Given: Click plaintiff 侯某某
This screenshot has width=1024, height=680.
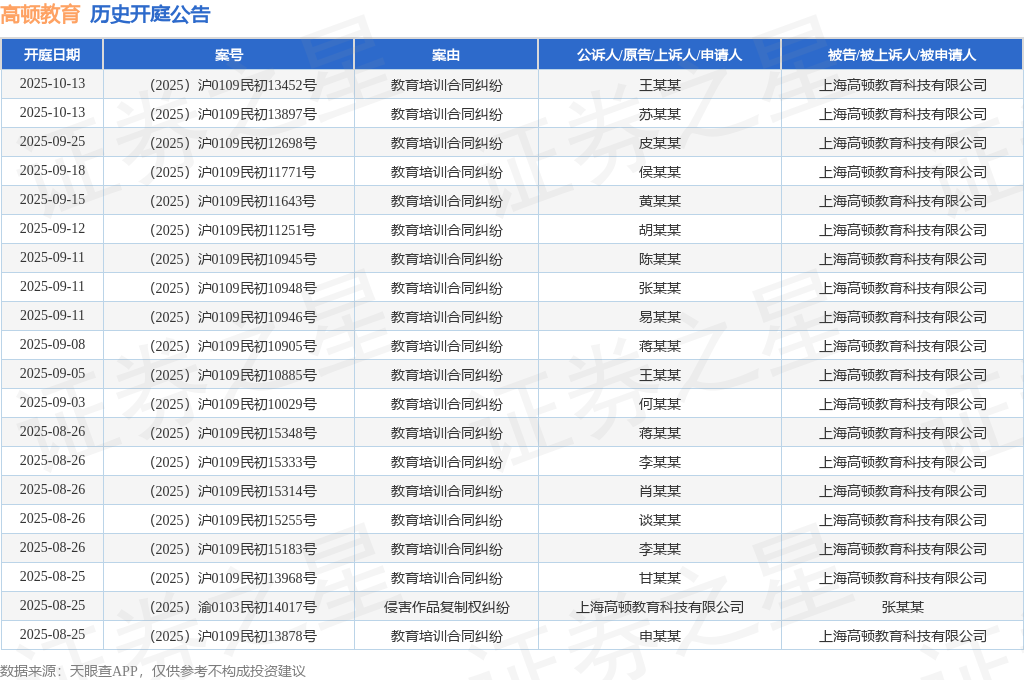Looking at the screenshot, I should (660, 172).
